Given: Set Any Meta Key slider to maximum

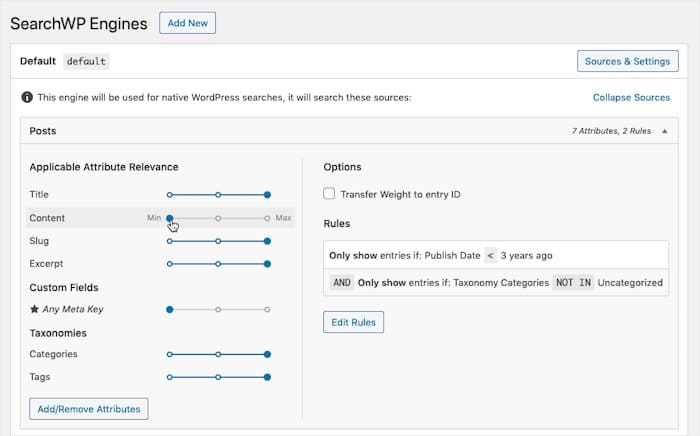Looking at the screenshot, I should pos(267,310).
